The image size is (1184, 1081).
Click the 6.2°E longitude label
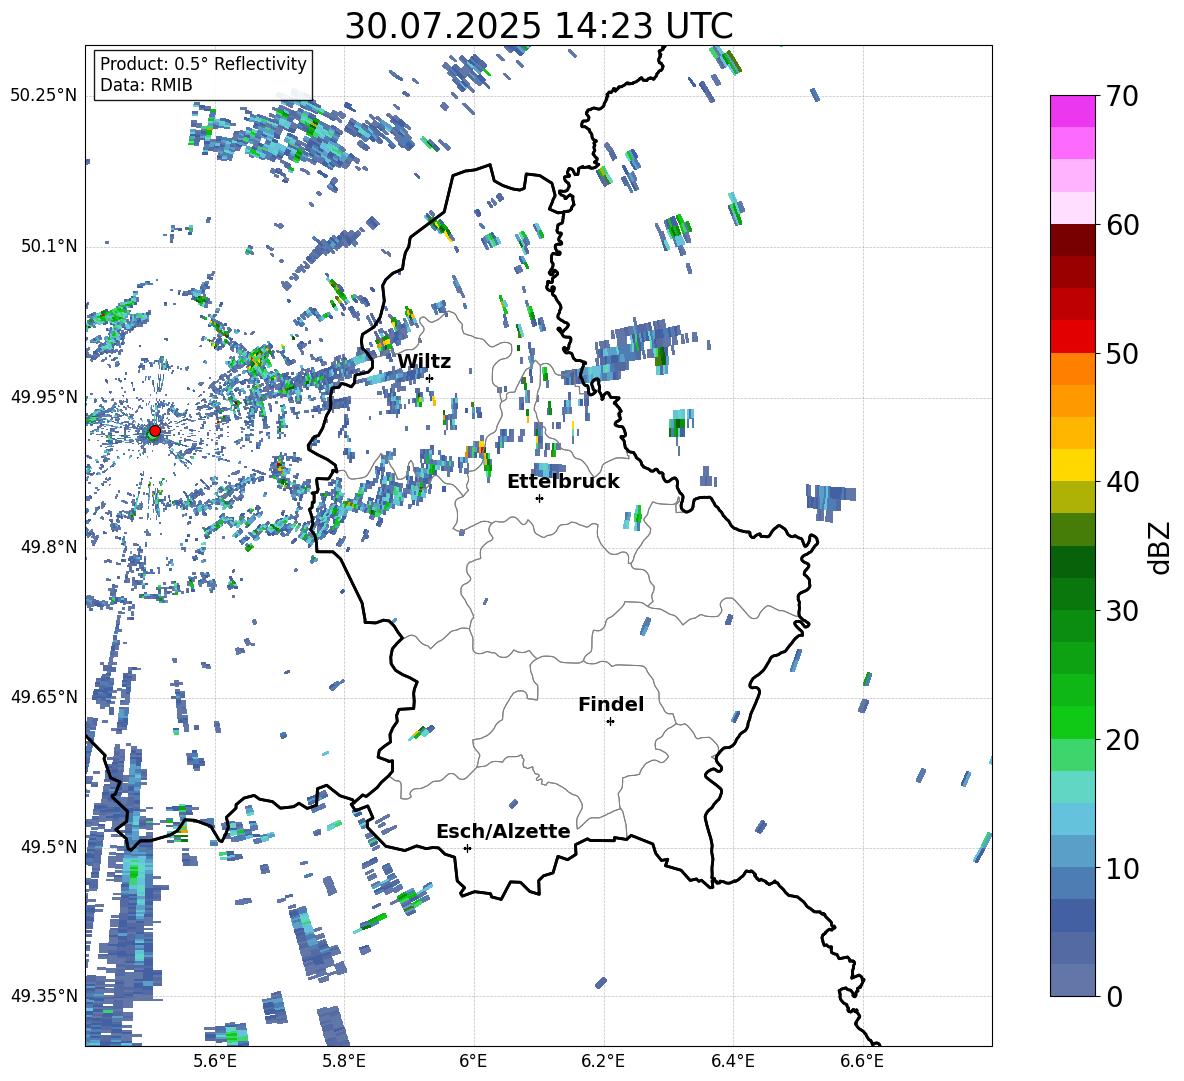[603, 1061]
